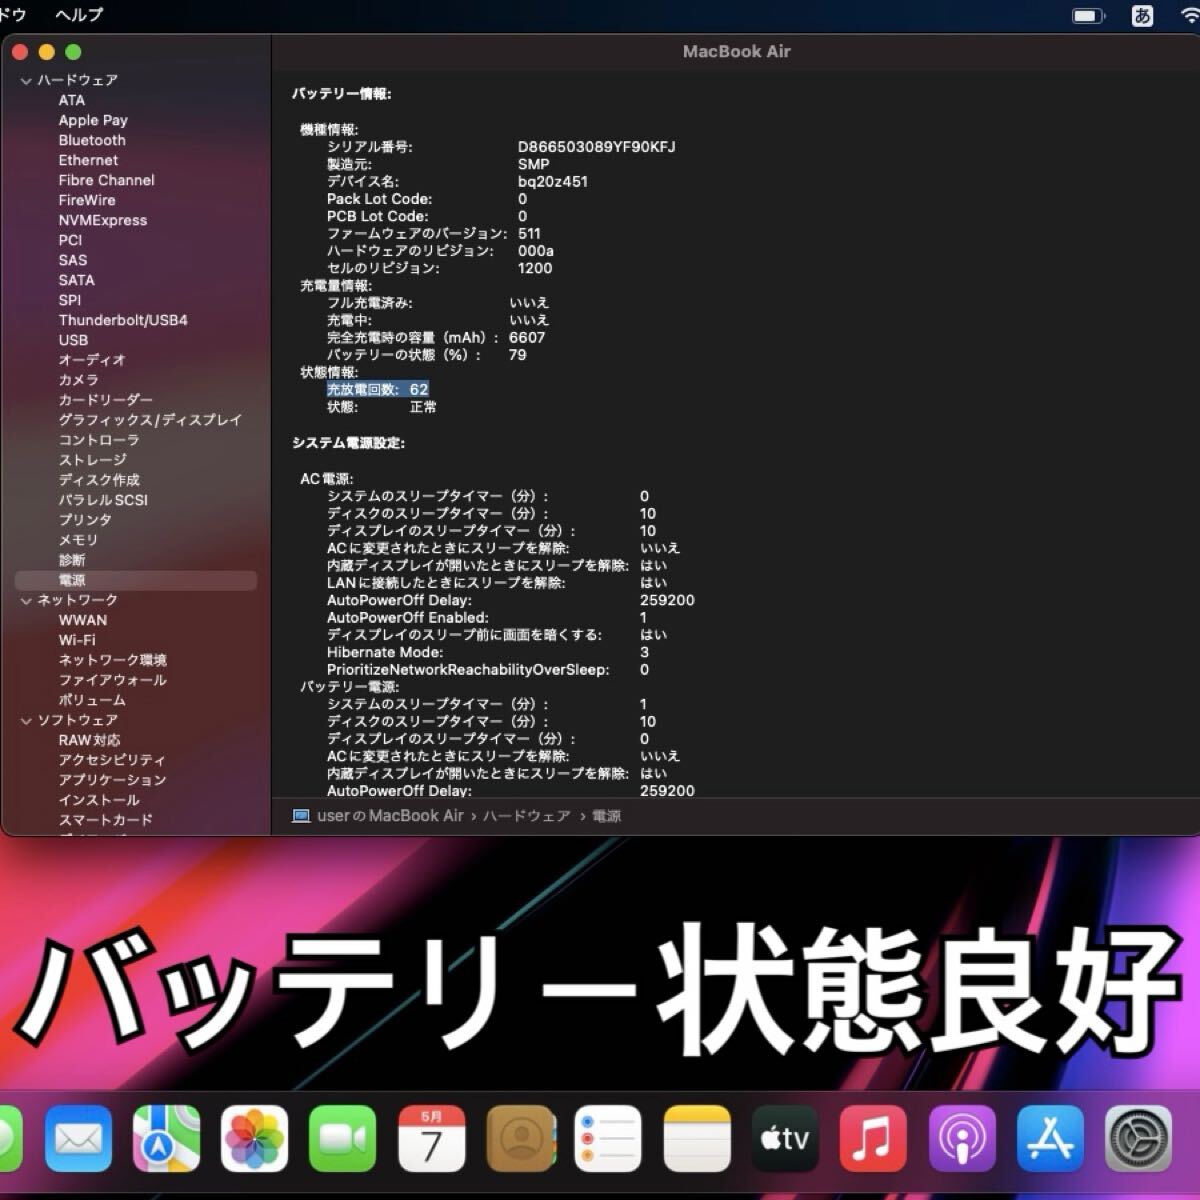Launch Reminders from the Dock
1200x1200 pixels.
(608, 1138)
